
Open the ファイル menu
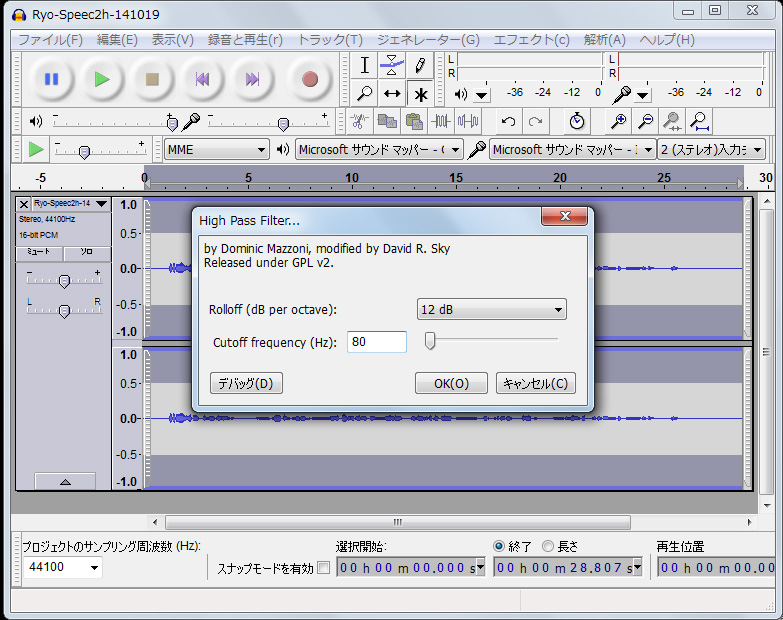coord(50,40)
